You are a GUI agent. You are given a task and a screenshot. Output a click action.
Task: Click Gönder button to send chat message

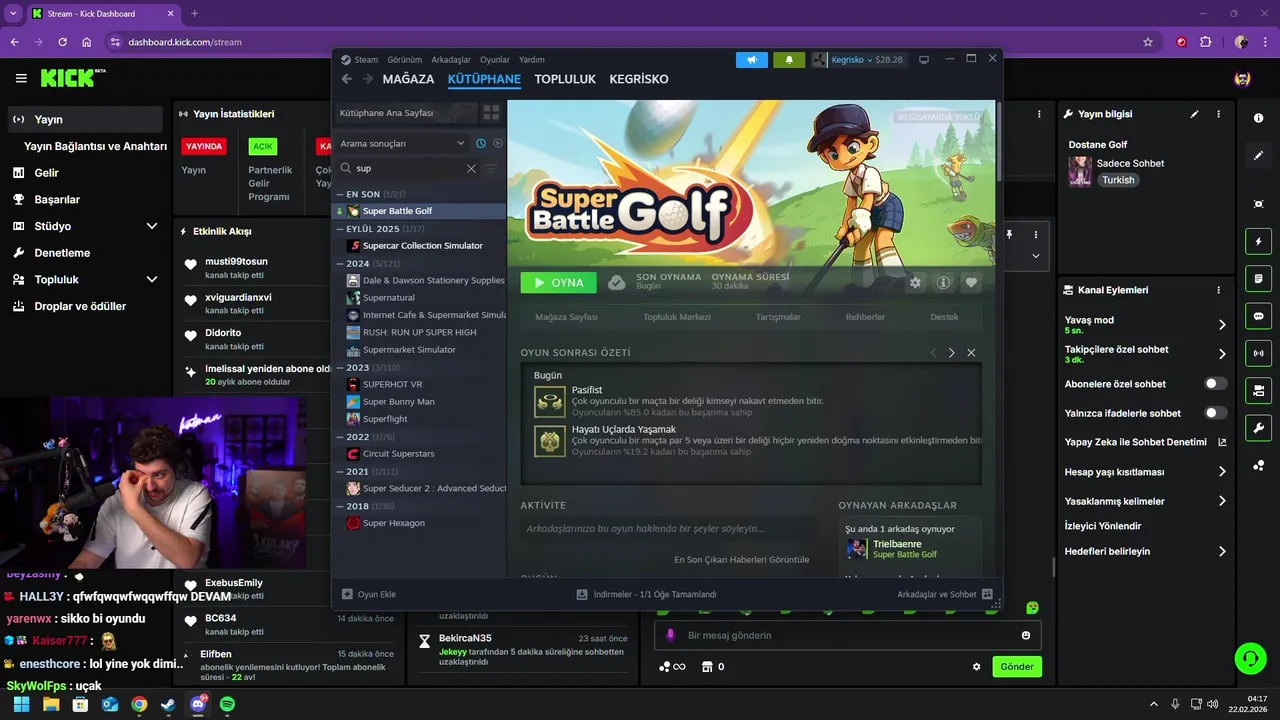(1017, 667)
